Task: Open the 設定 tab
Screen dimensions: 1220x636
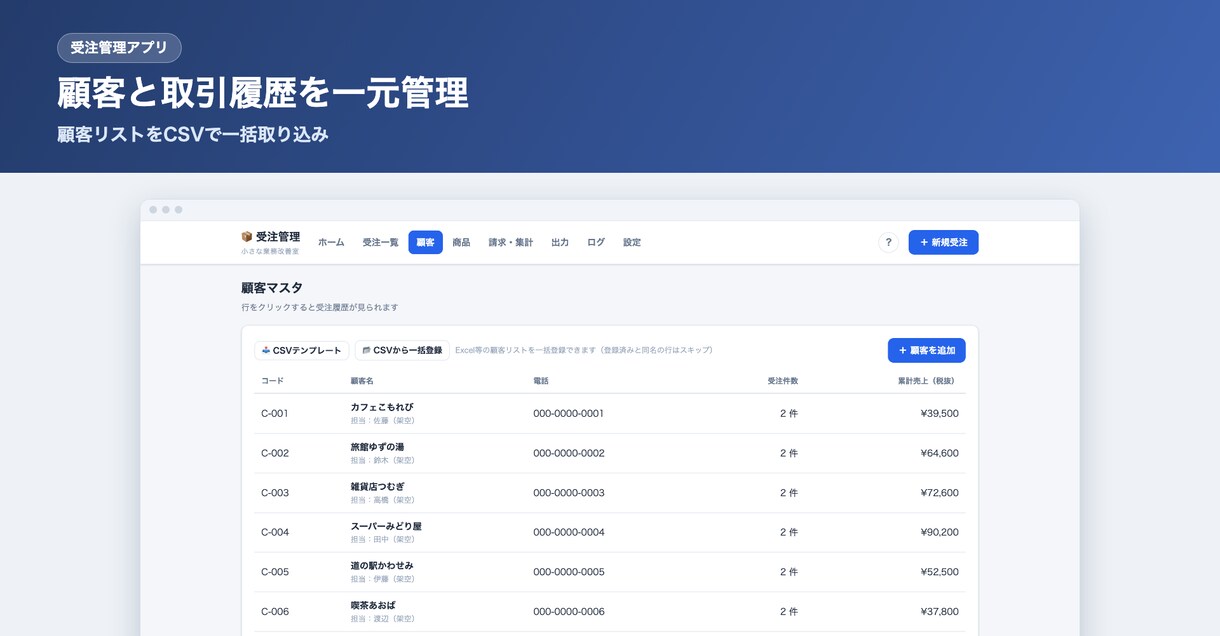Action: (632, 242)
